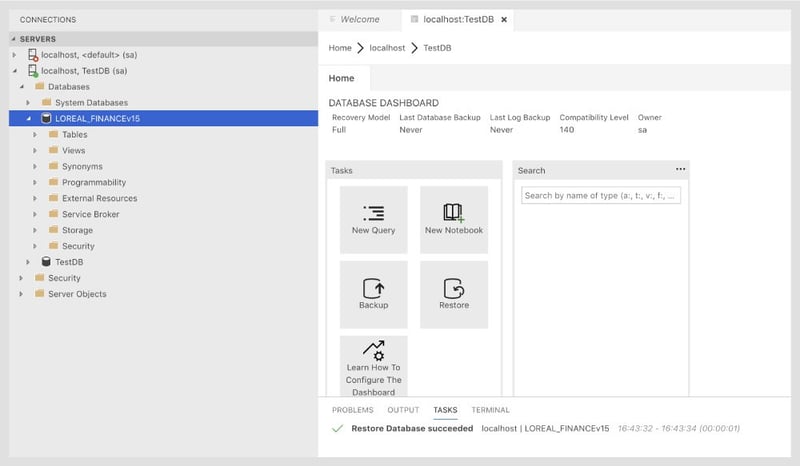The height and width of the screenshot is (466, 800).
Task: Click the CONNECTIONS panel header
Action: (48, 19)
